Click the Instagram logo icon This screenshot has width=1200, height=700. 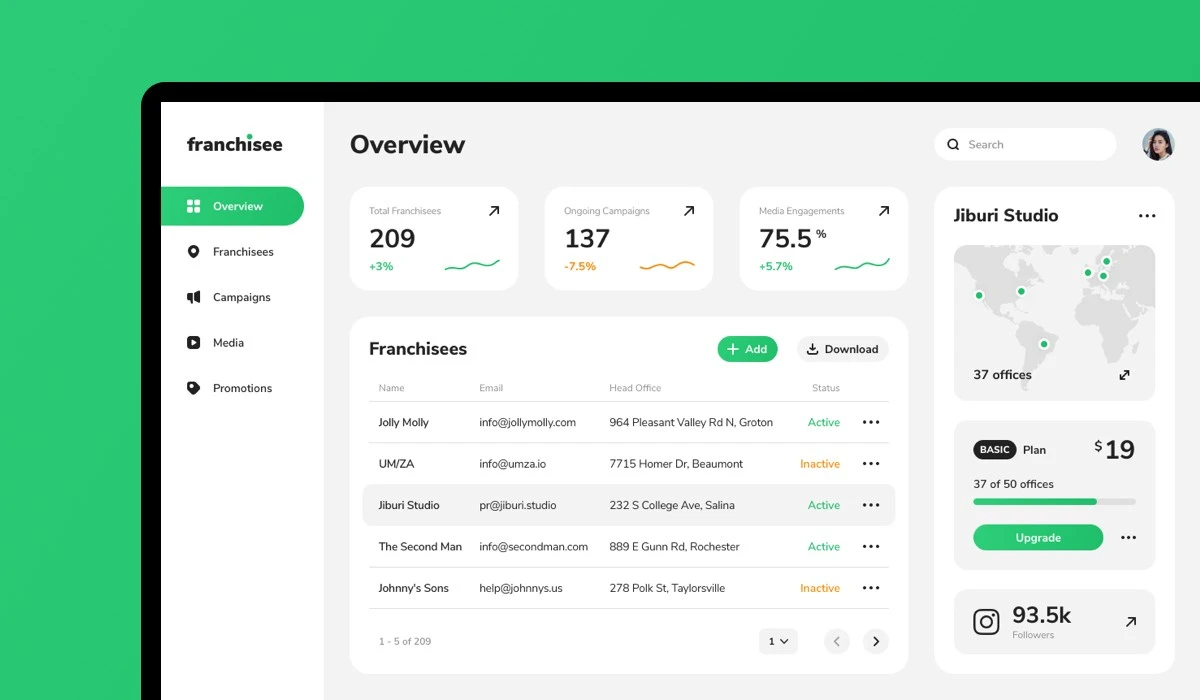click(986, 622)
